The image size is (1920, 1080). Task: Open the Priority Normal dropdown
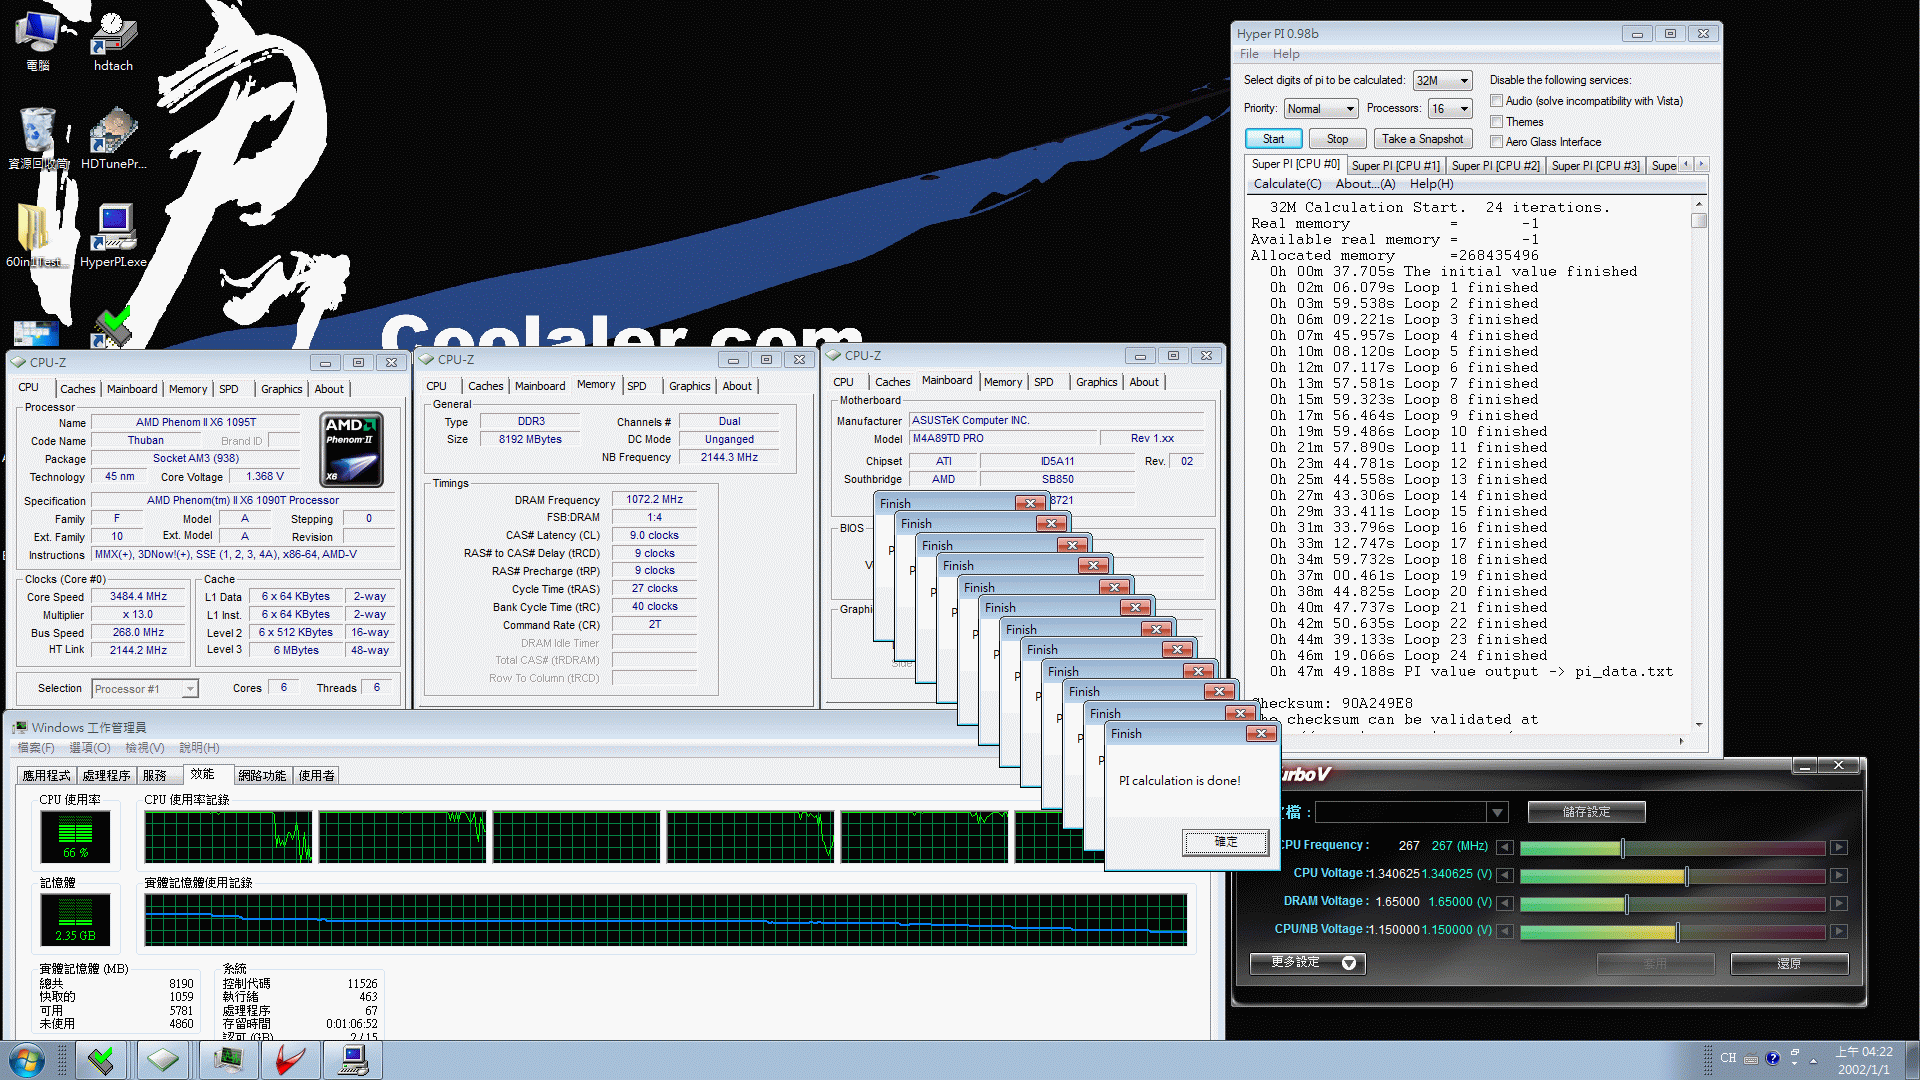point(1321,109)
